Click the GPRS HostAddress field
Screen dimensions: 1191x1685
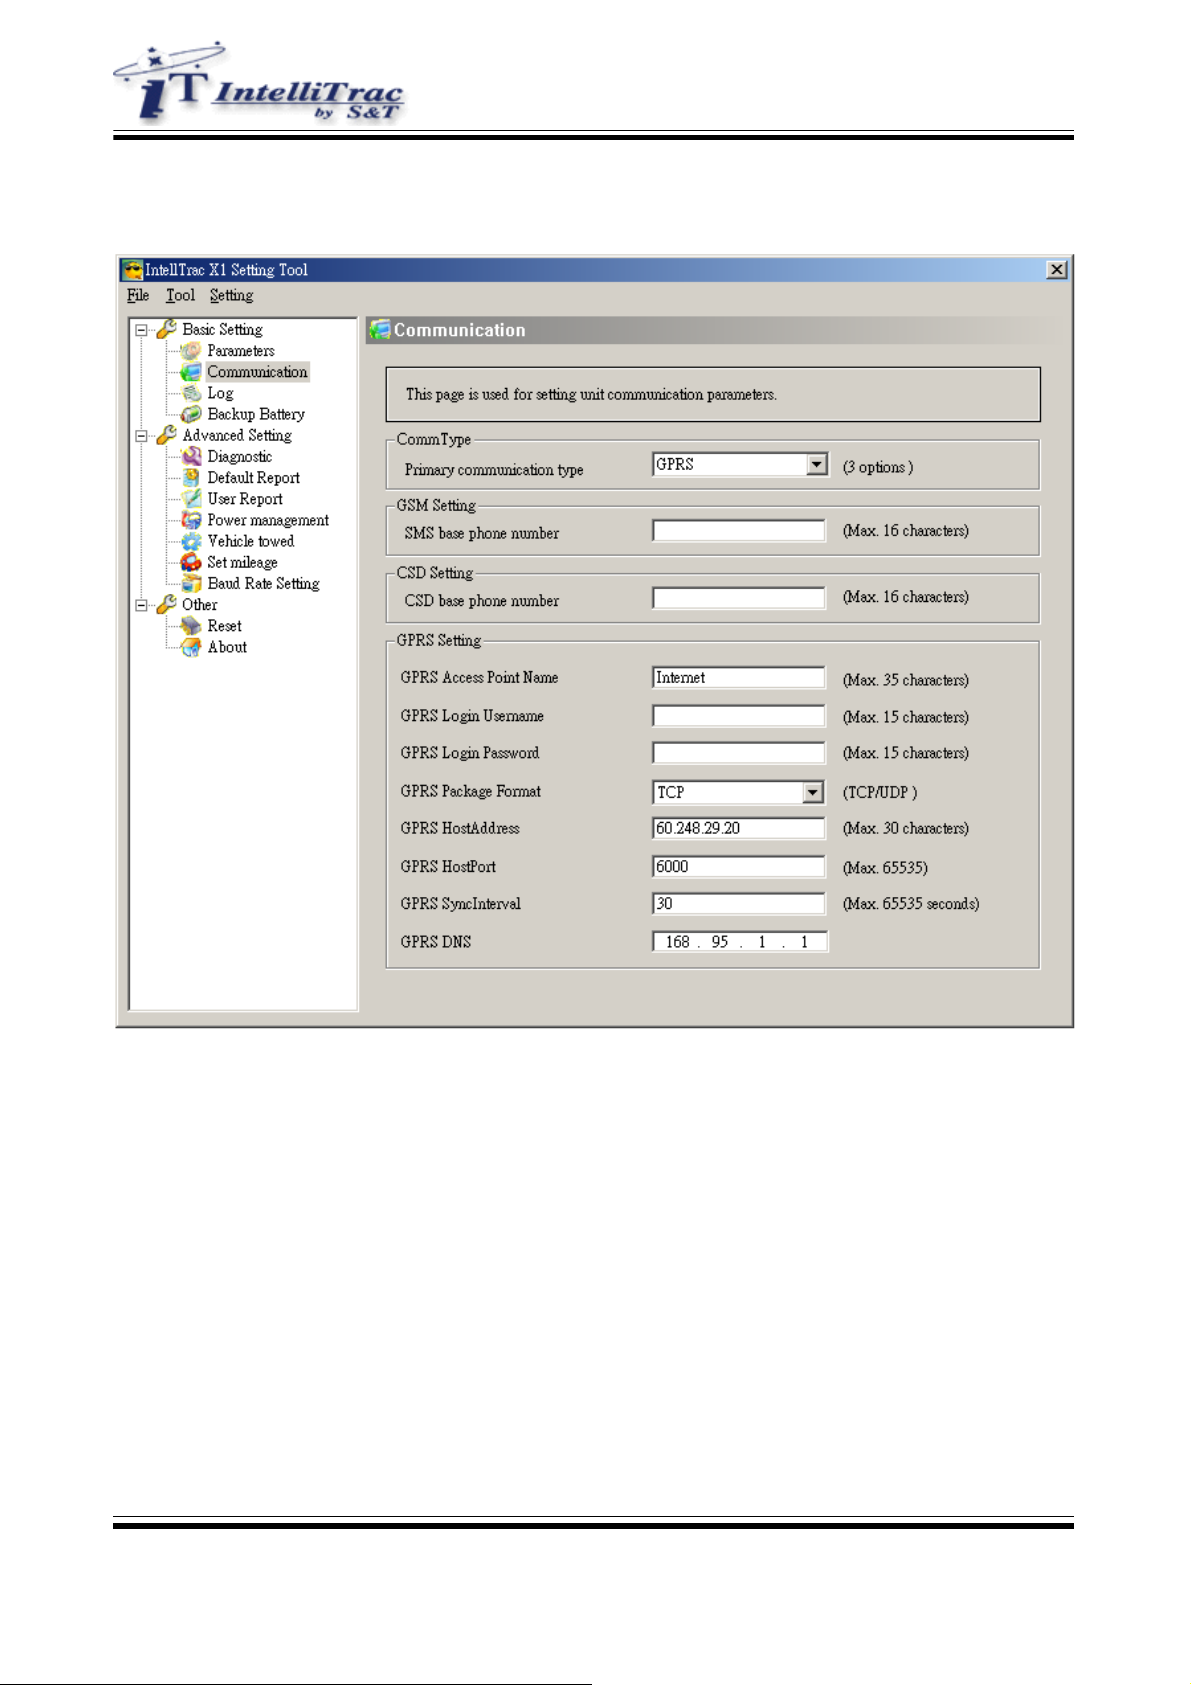pos(739,828)
